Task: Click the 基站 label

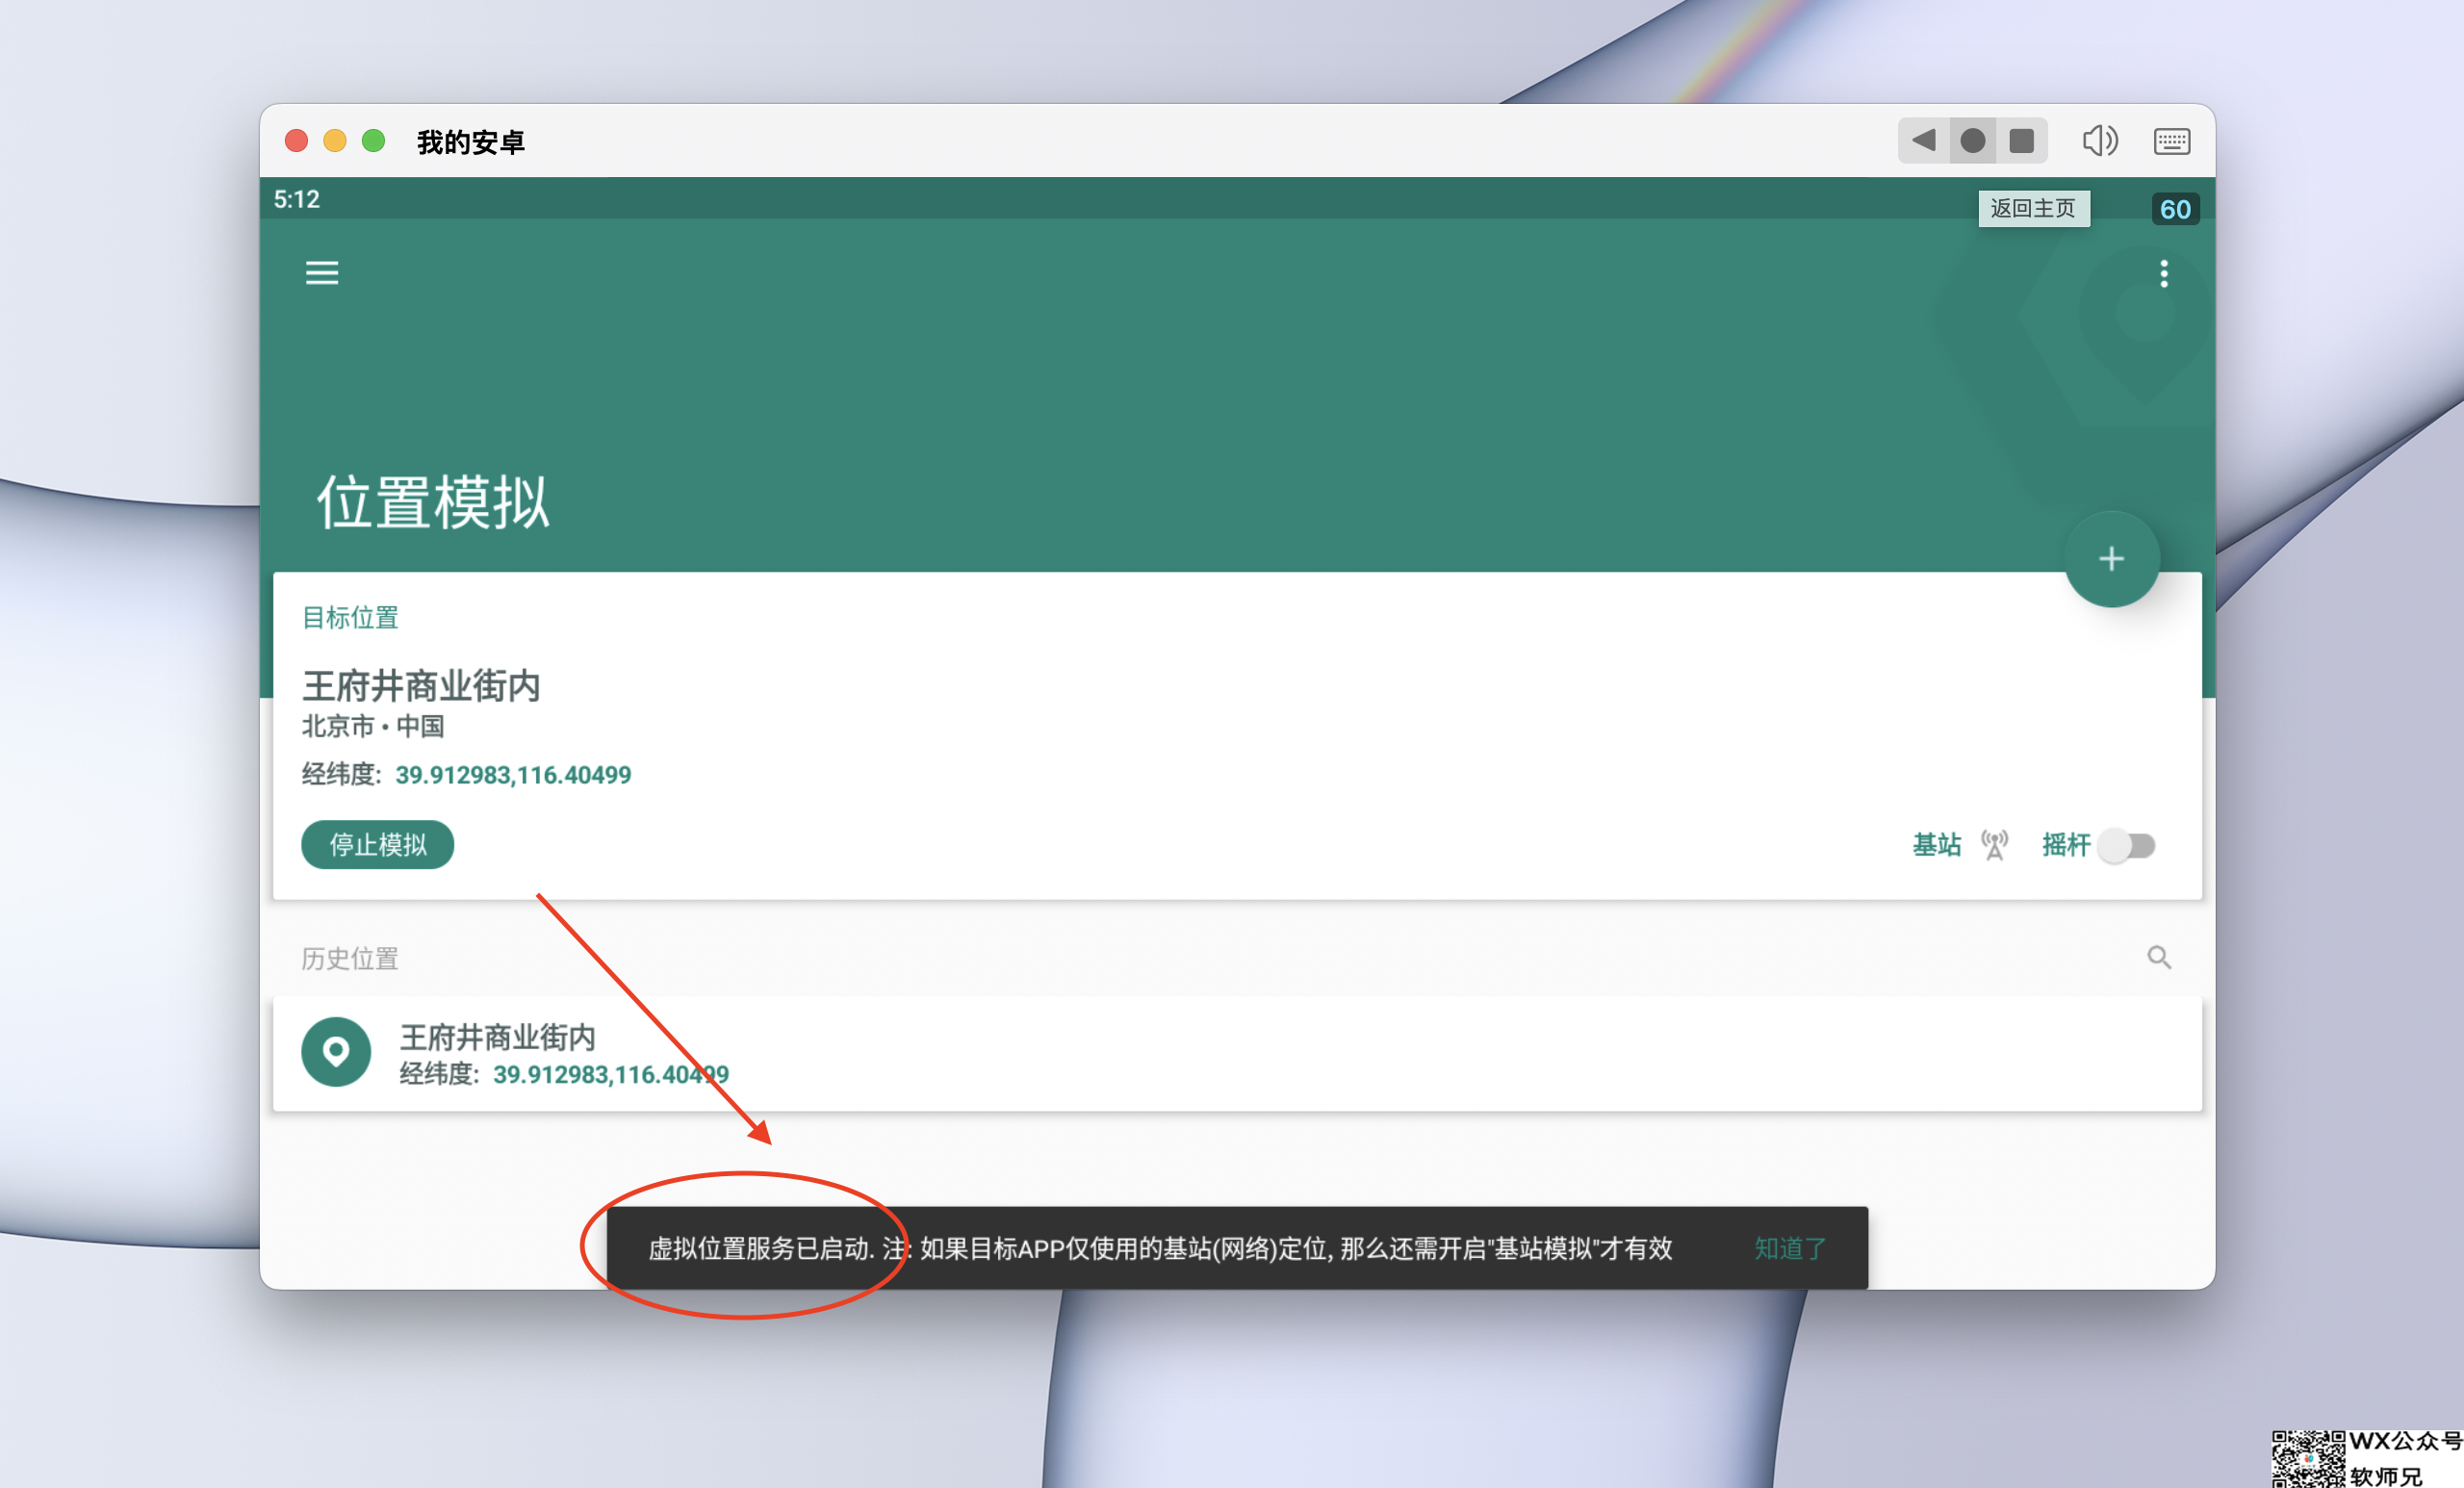Action: pyautogui.click(x=1937, y=845)
